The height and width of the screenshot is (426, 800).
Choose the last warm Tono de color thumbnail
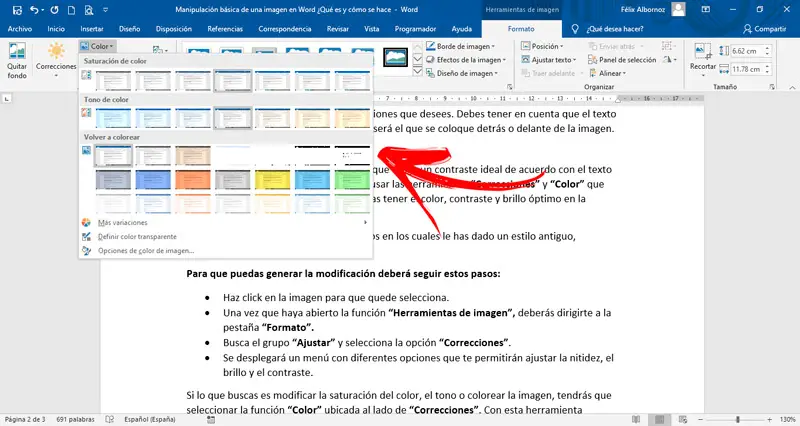353,118
